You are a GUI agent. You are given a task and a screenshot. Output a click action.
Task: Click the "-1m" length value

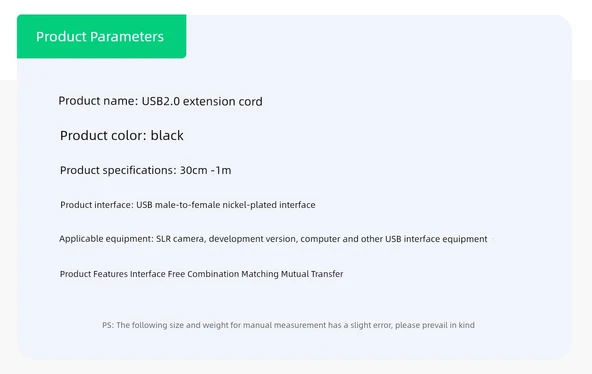coord(221,170)
